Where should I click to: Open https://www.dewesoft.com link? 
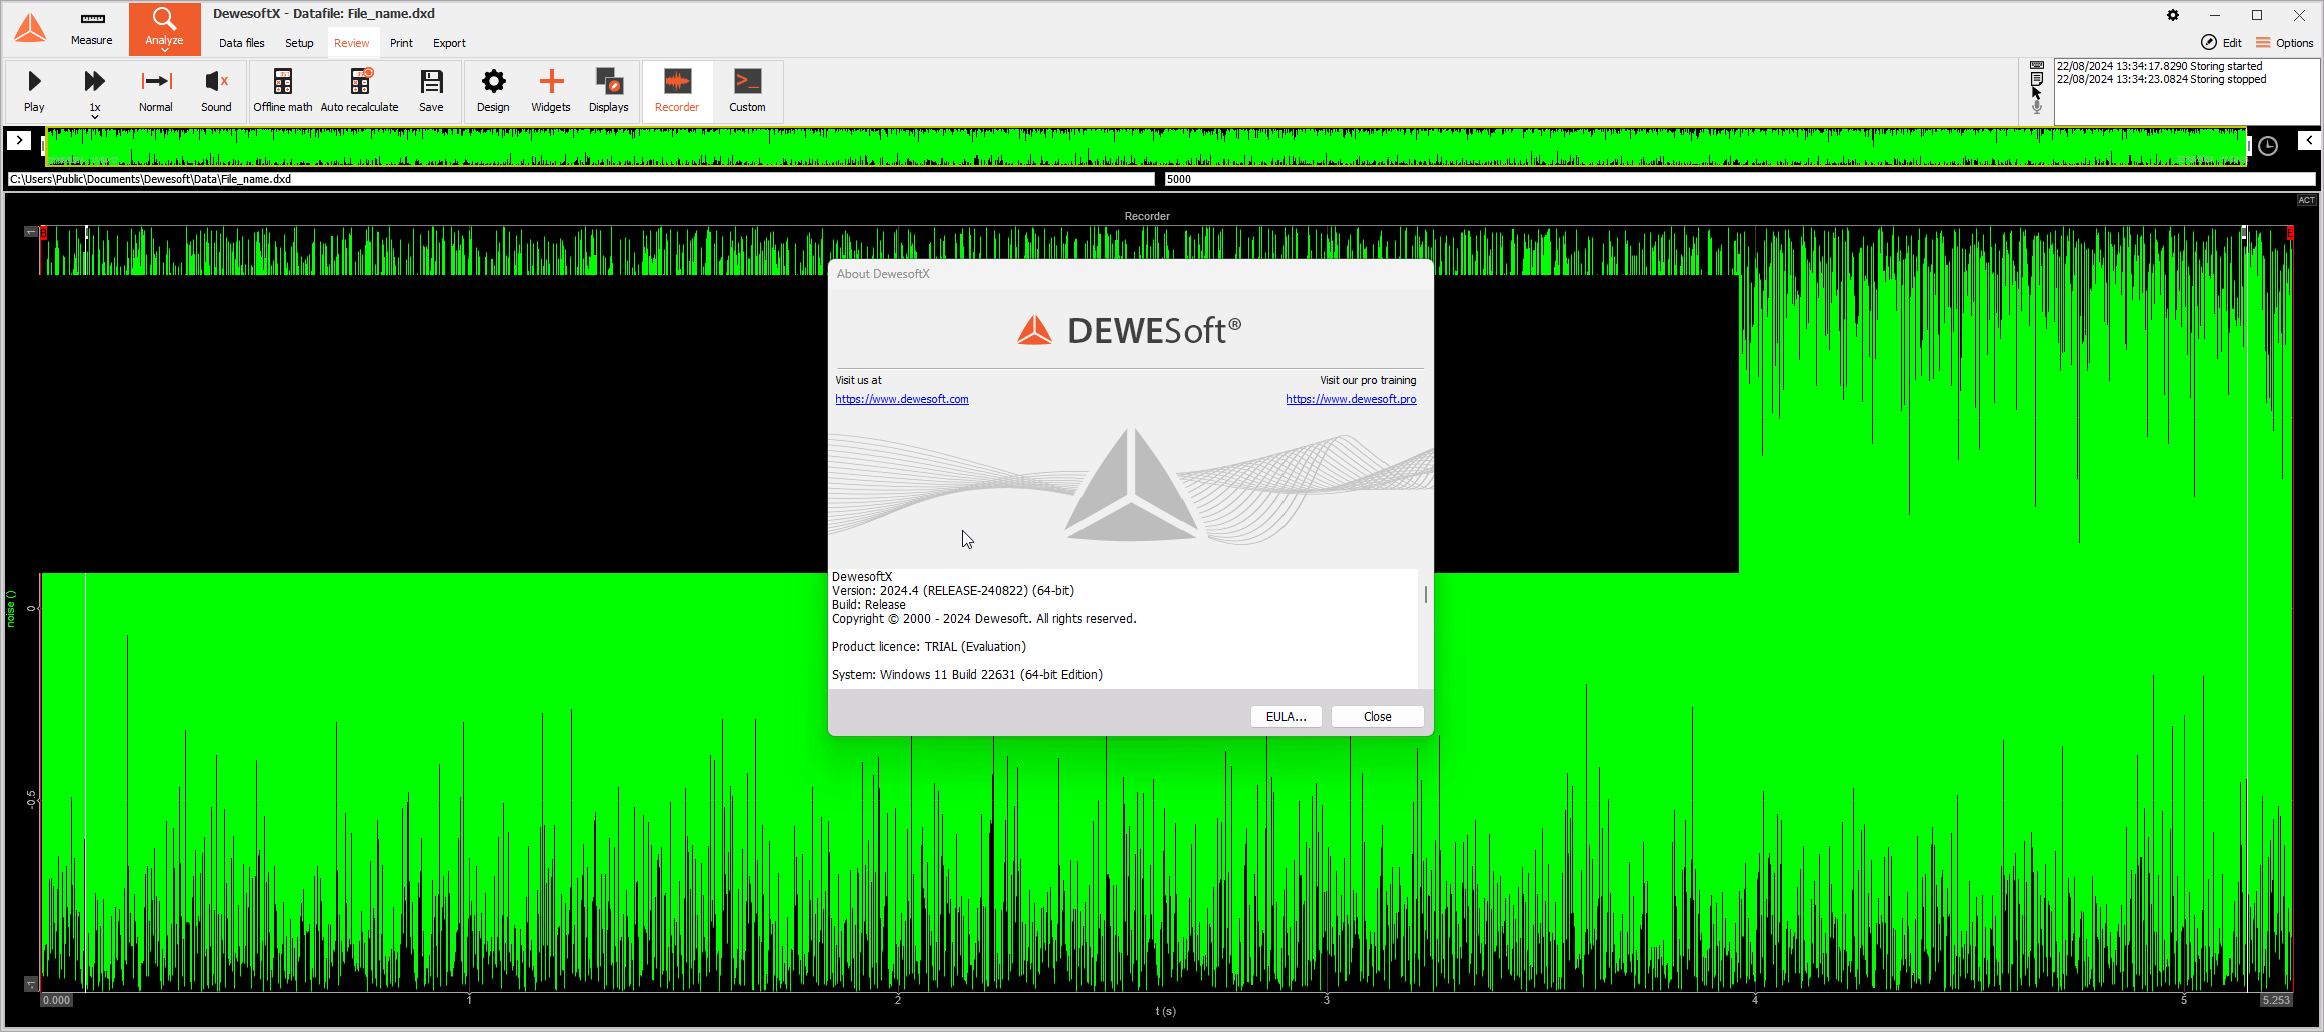902,399
